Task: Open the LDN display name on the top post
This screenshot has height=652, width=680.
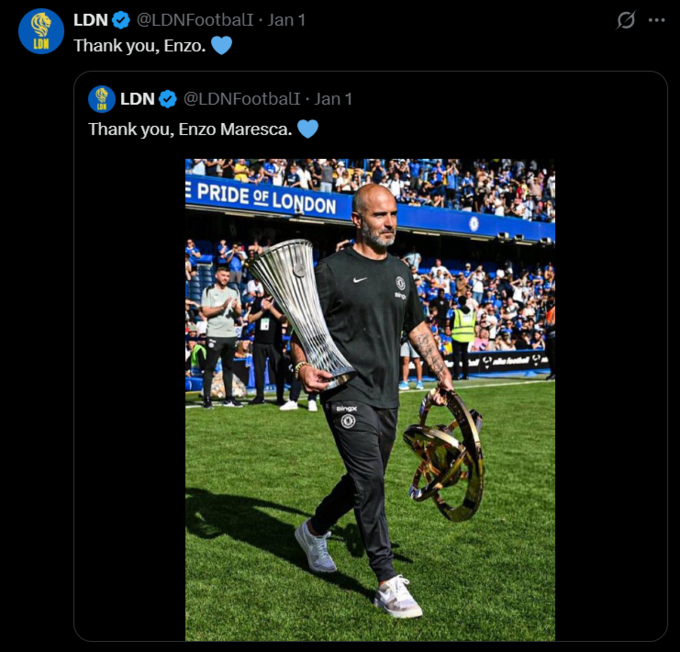Action: tap(91, 20)
